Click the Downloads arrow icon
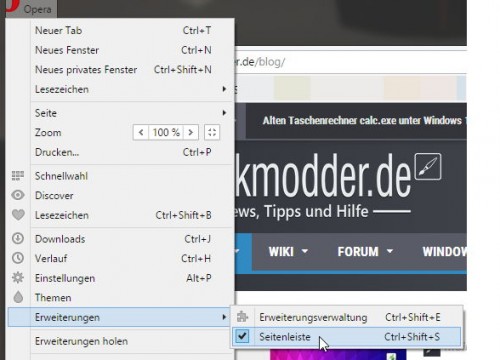The height and width of the screenshot is (360, 500). [18, 238]
